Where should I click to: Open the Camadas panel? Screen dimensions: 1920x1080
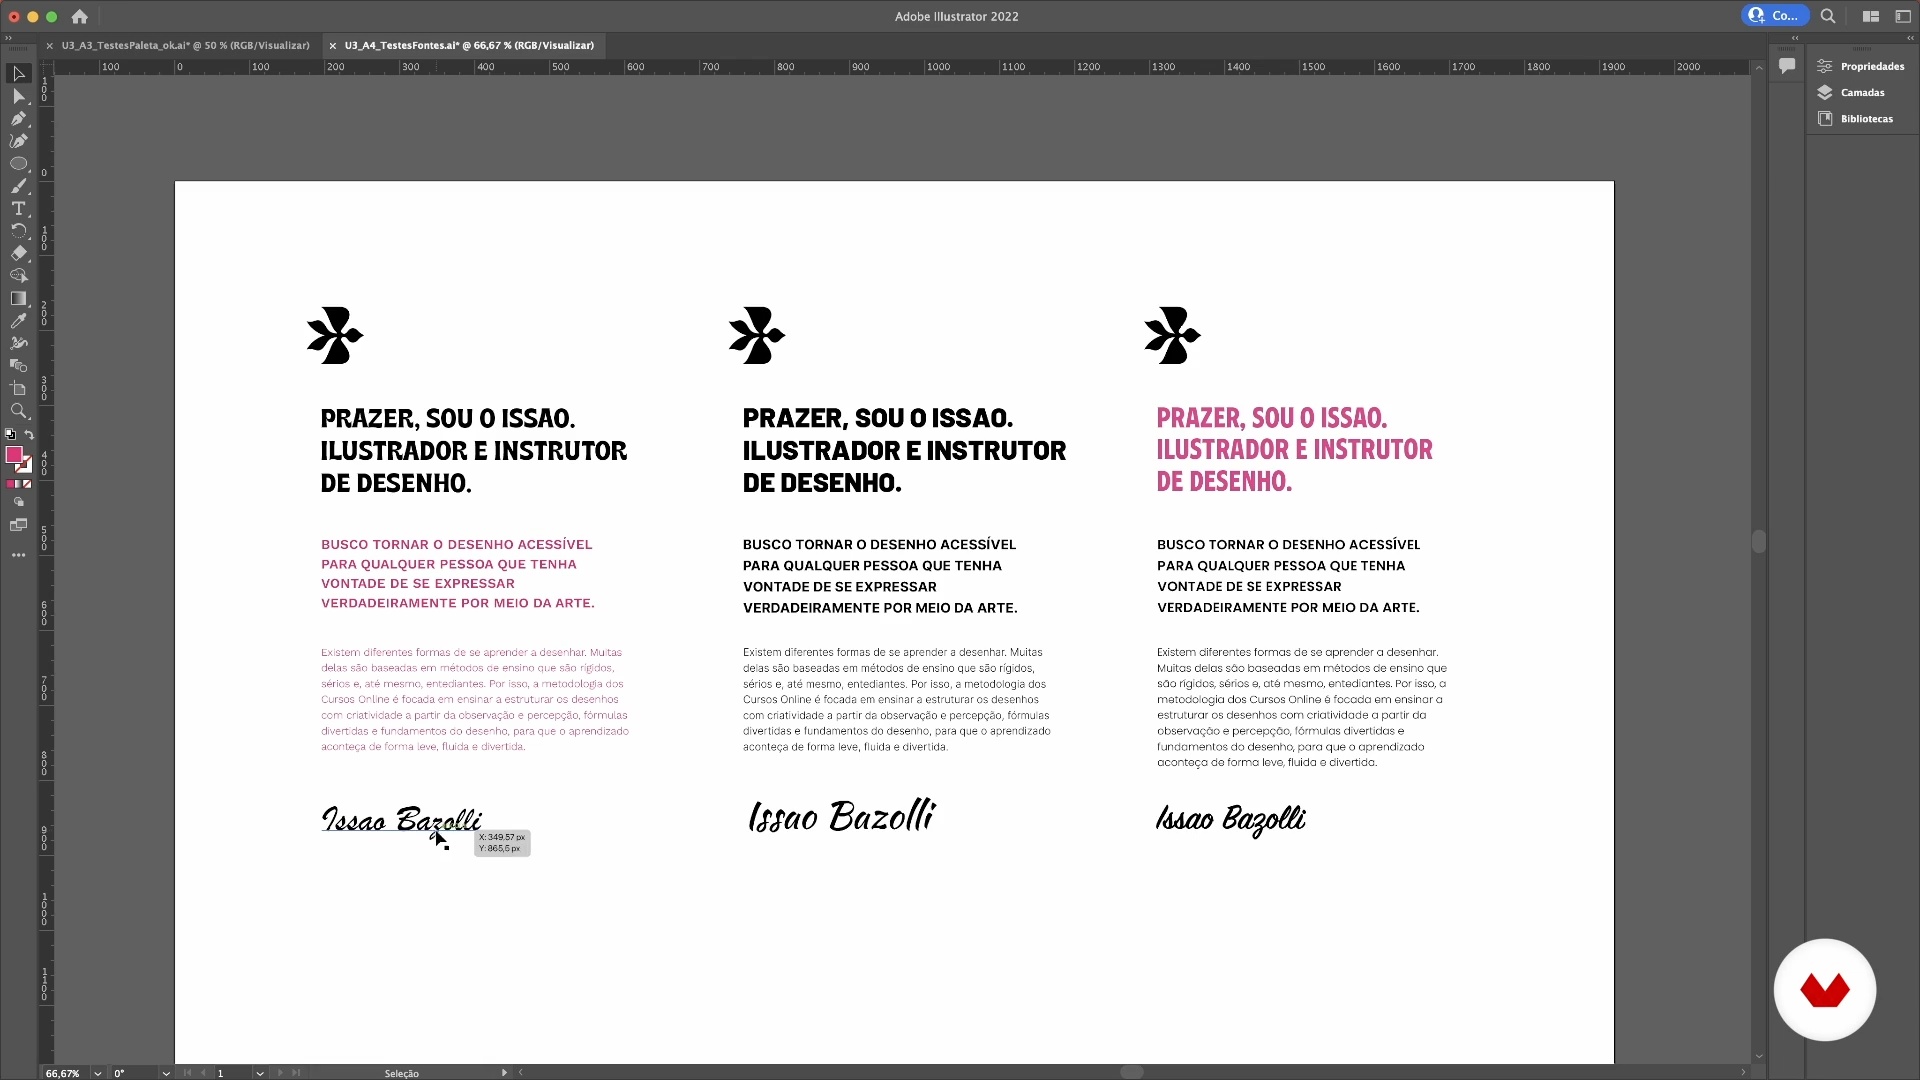(x=1851, y=92)
